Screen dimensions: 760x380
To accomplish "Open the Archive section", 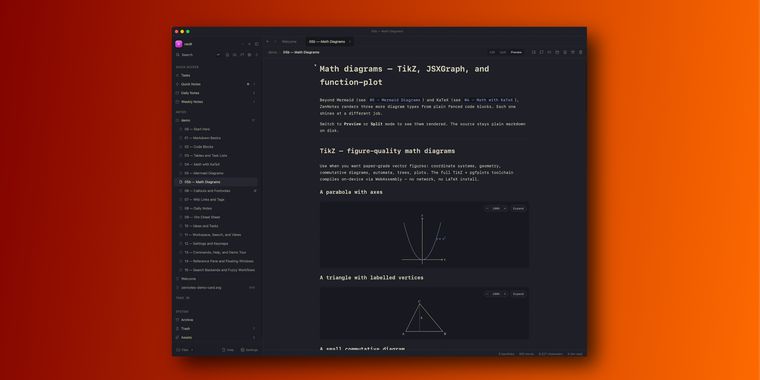I will [216, 320].
